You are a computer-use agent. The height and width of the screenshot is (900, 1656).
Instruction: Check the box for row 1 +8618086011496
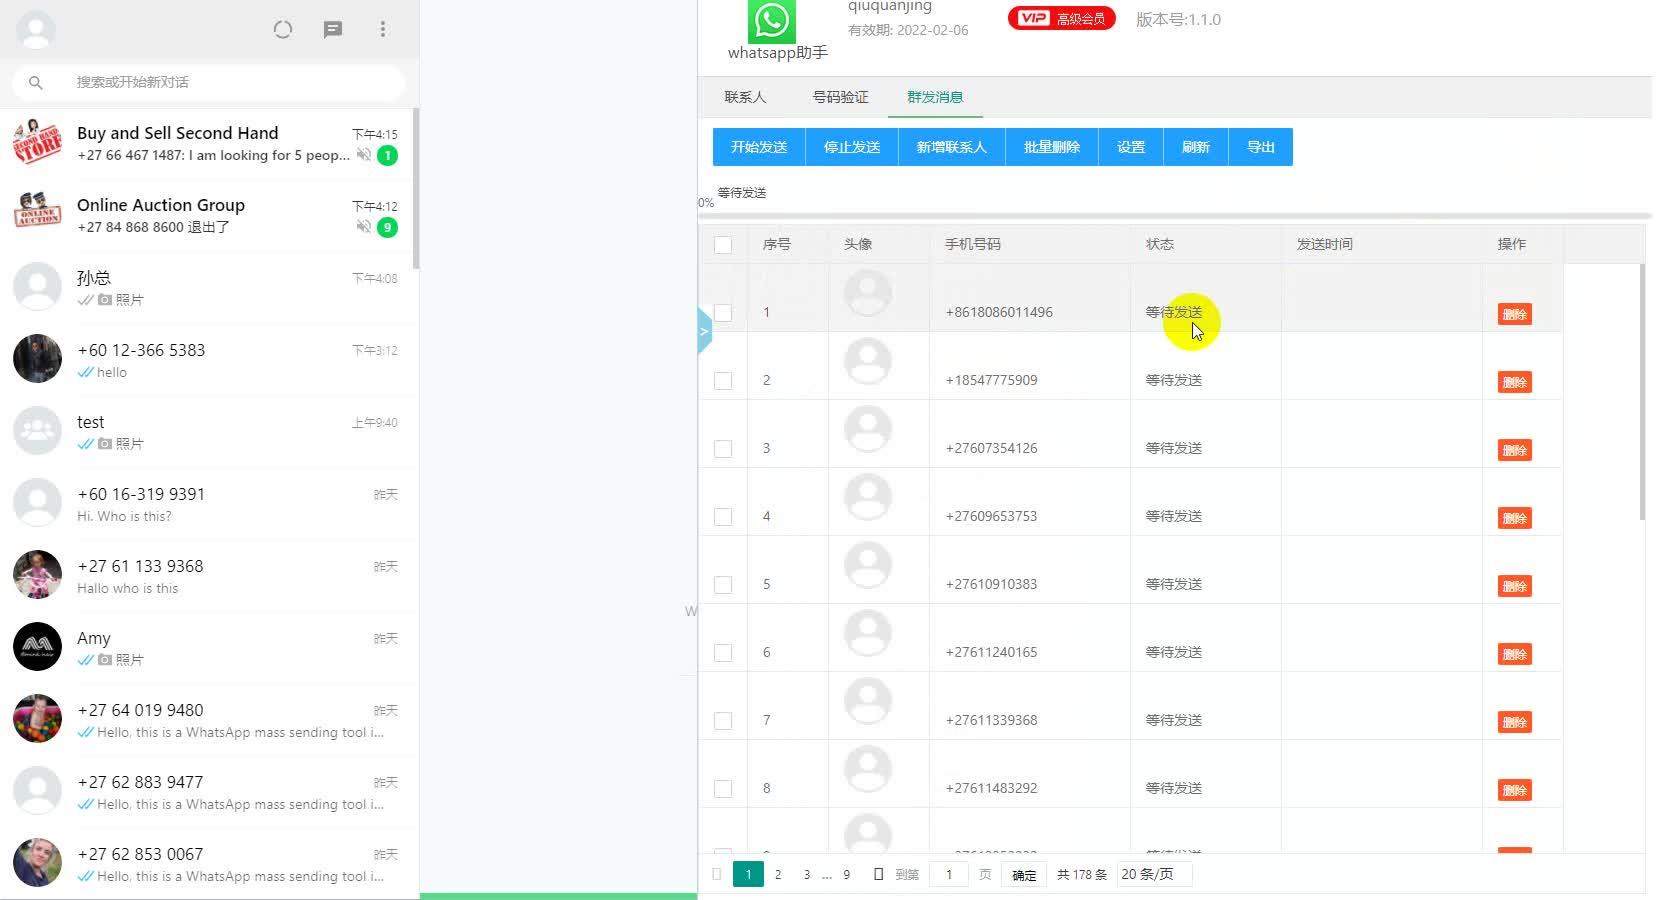coord(723,313)
